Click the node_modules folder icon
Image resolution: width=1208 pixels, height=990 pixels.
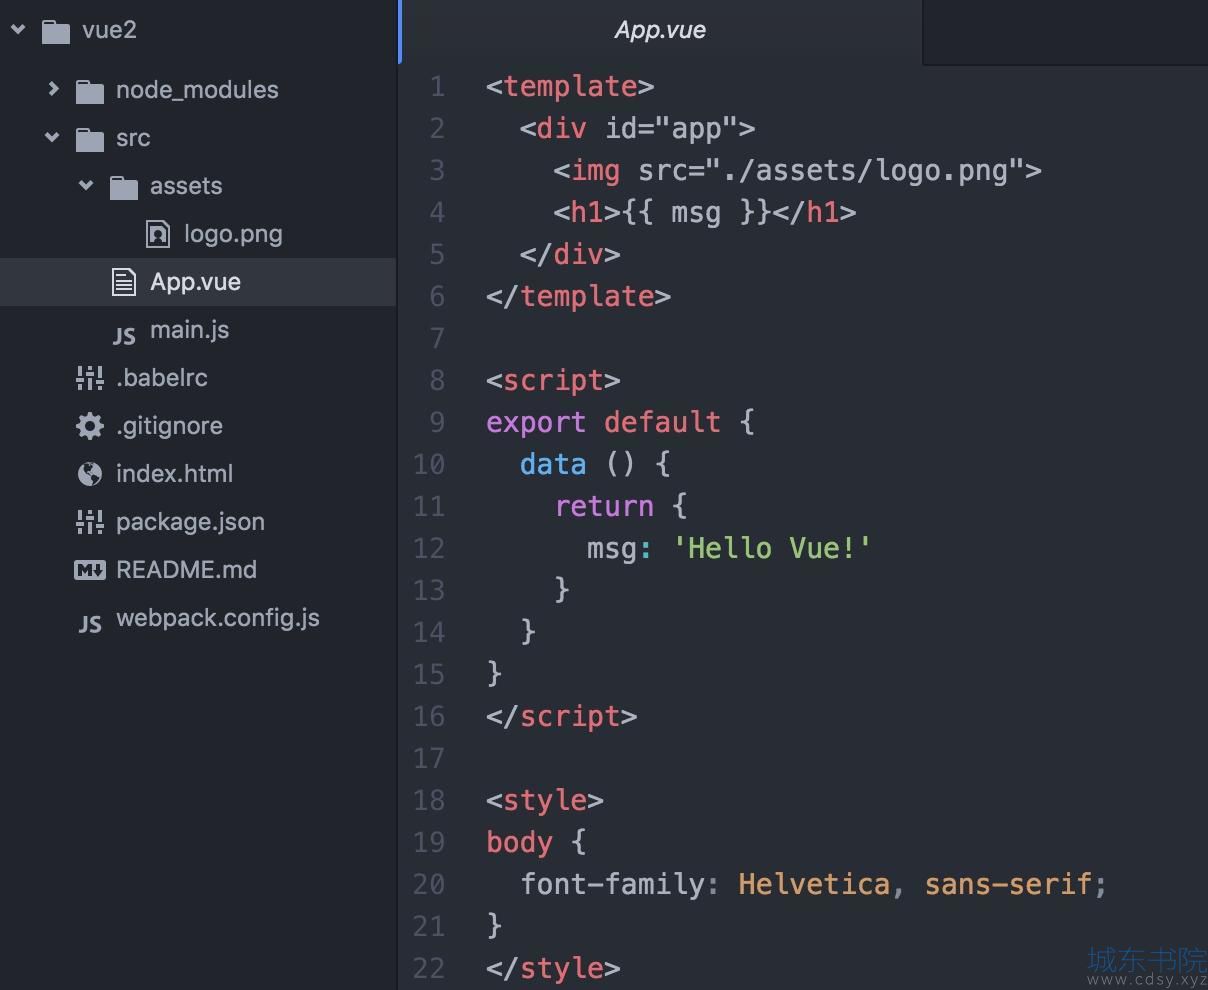90,92
